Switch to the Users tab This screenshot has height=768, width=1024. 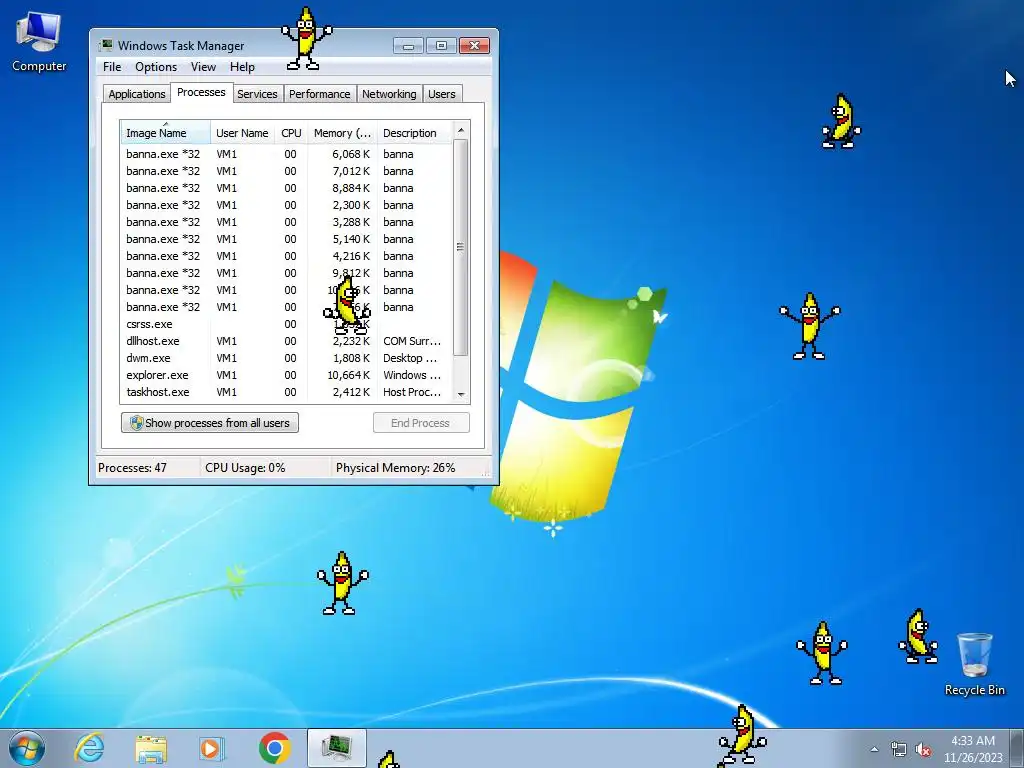(441, 94)
